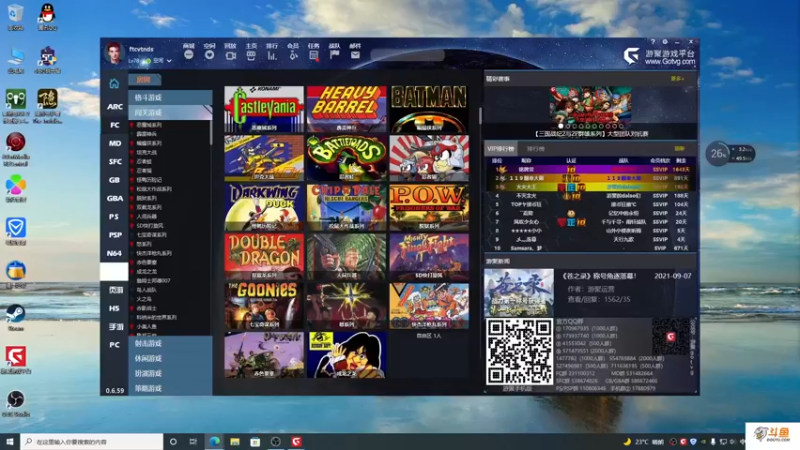Click the scrollbar beside the game grid

(480, 116)
